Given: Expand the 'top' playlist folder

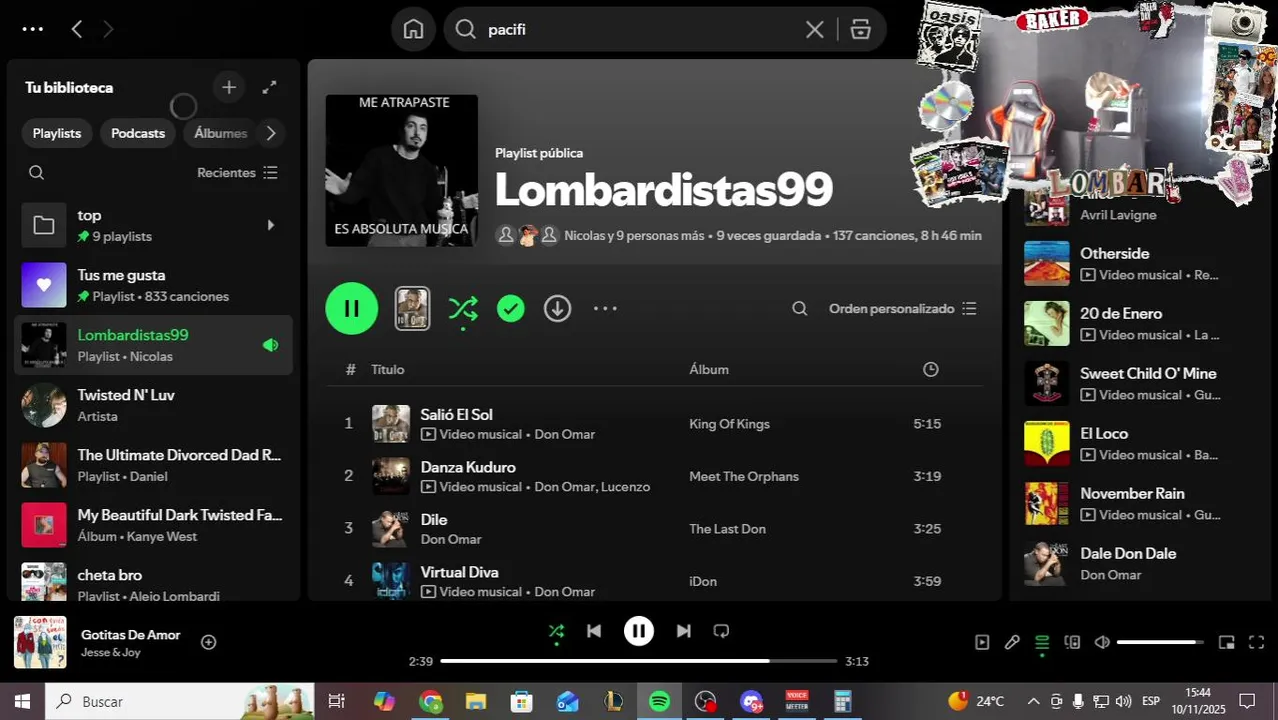Looking at the screenshot, I should (x=270, y=225).
